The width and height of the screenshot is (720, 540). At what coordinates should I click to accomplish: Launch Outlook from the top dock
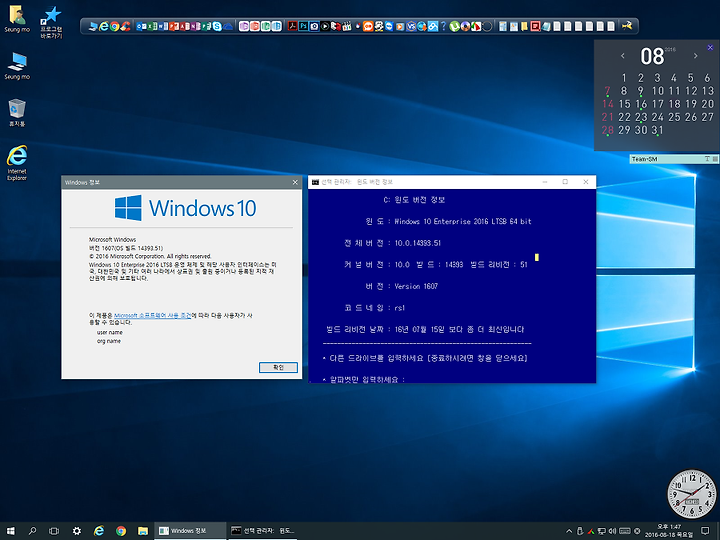141,26
